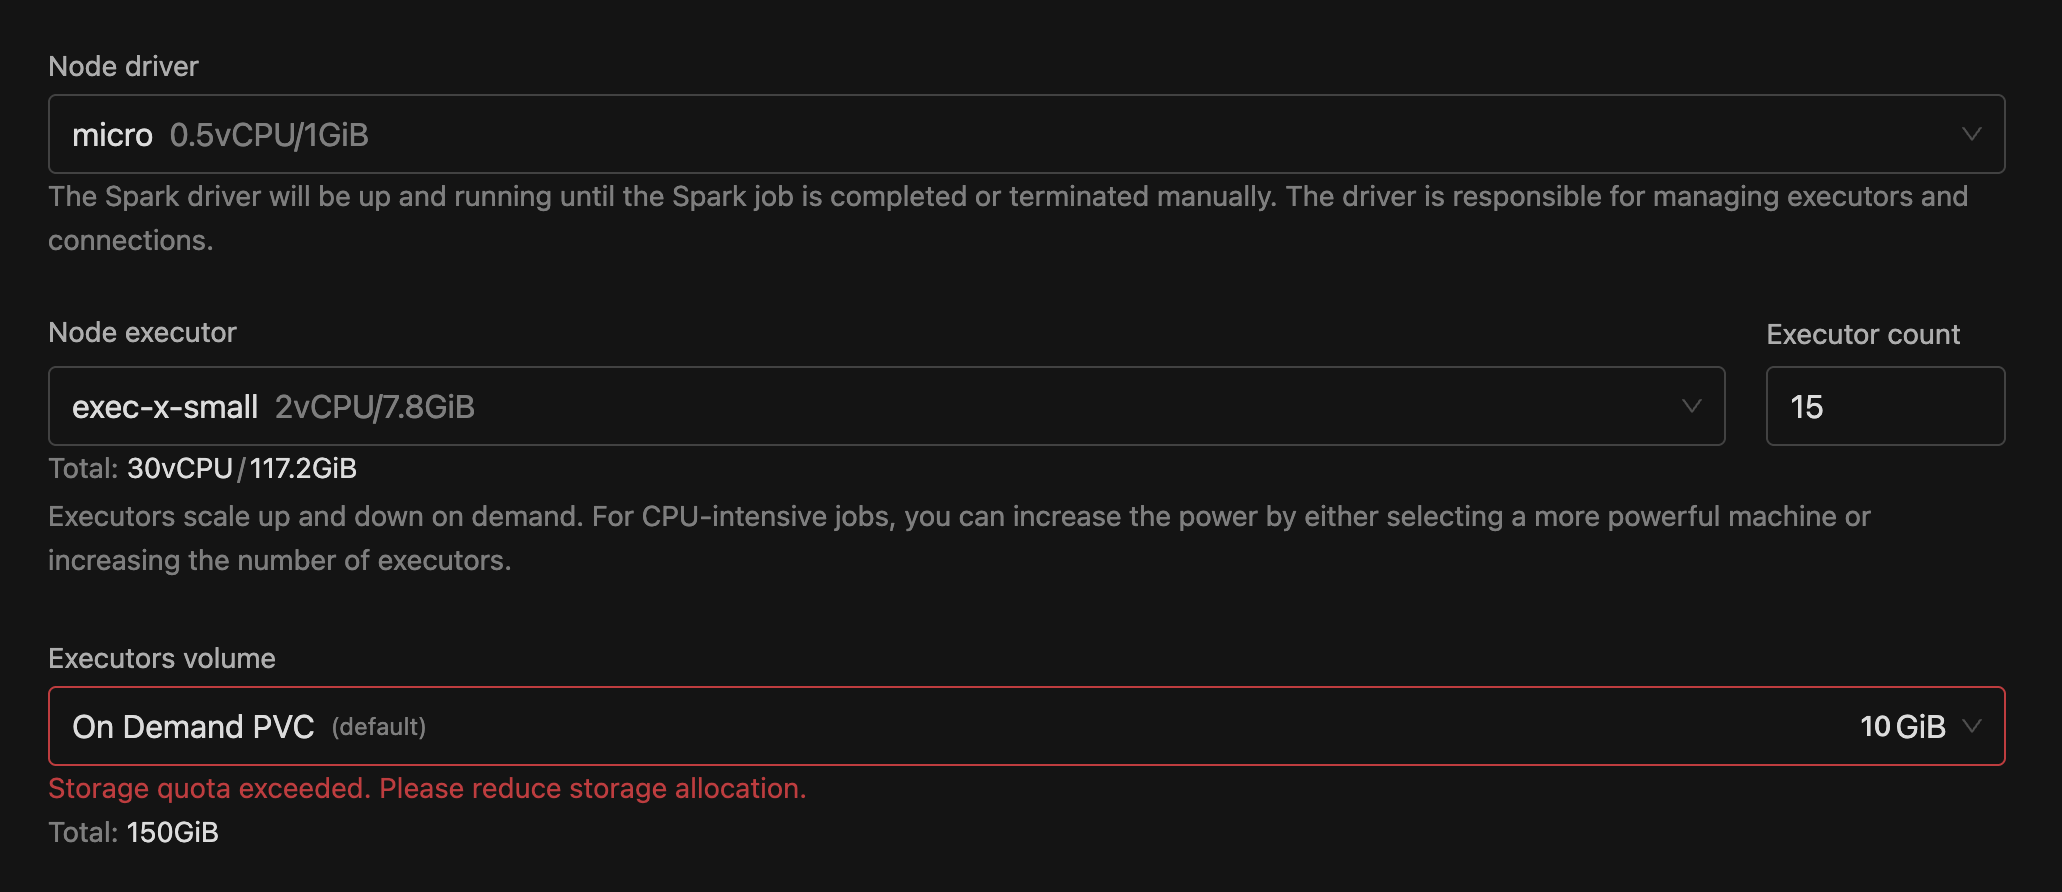Click the Executor count input showing 15
Viewport: 2062px width, 892px height.
[x=1884, y=405]
